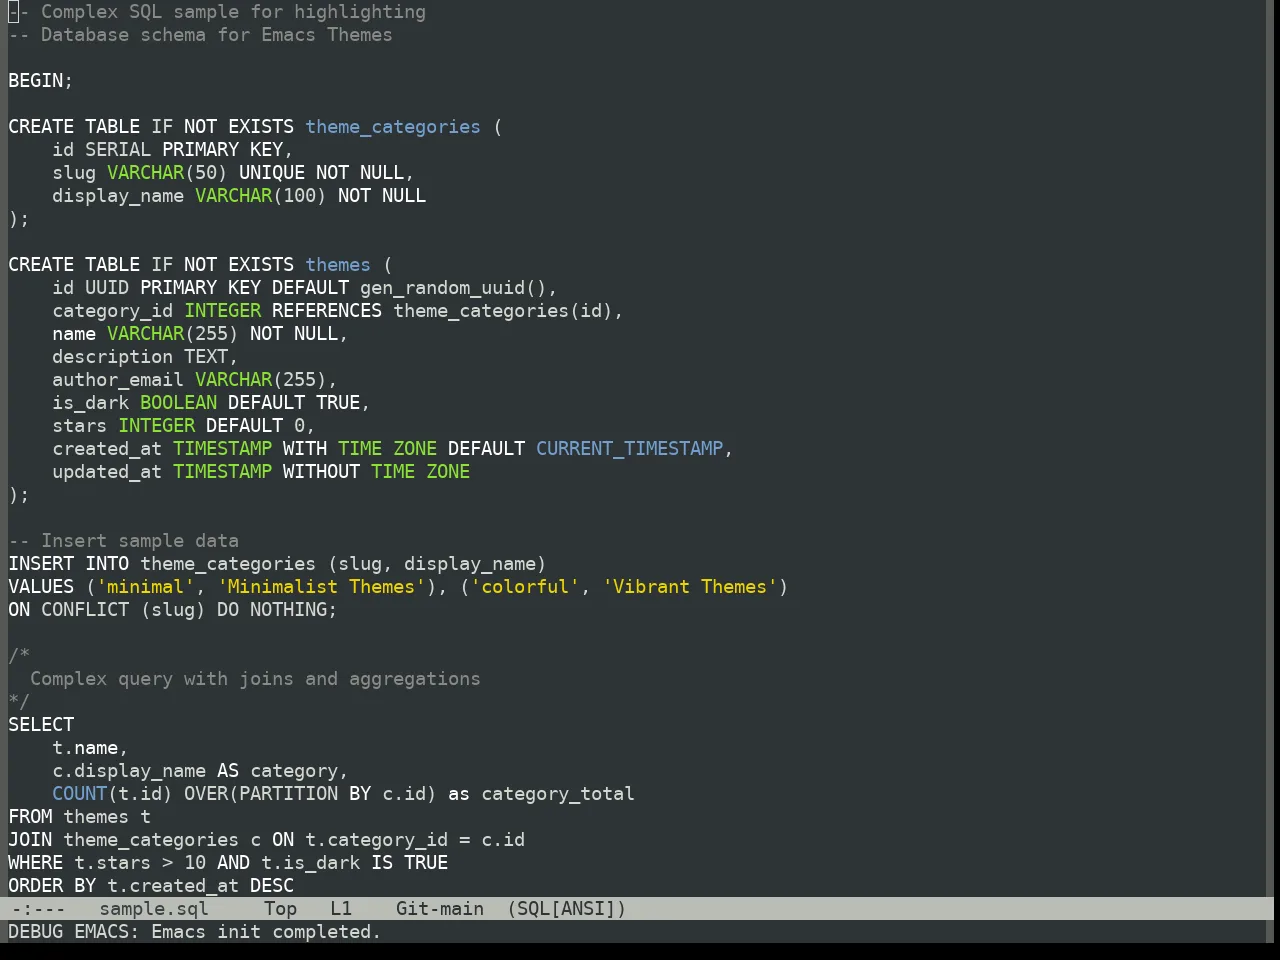Screen dimensions: 1280x960
Task: Click 'BOOLEAN' type in is_dark line
Action: [x=179, y=403]
